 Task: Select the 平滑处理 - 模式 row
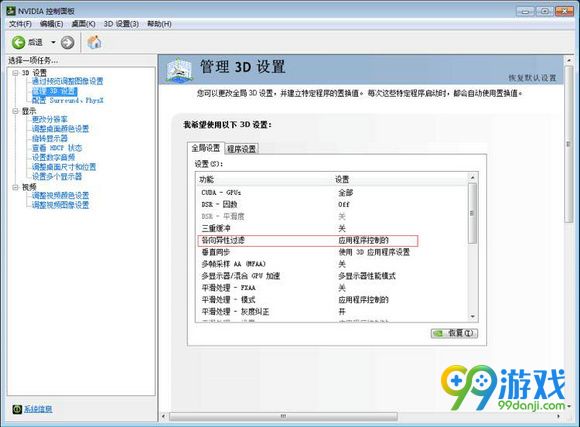332,300
